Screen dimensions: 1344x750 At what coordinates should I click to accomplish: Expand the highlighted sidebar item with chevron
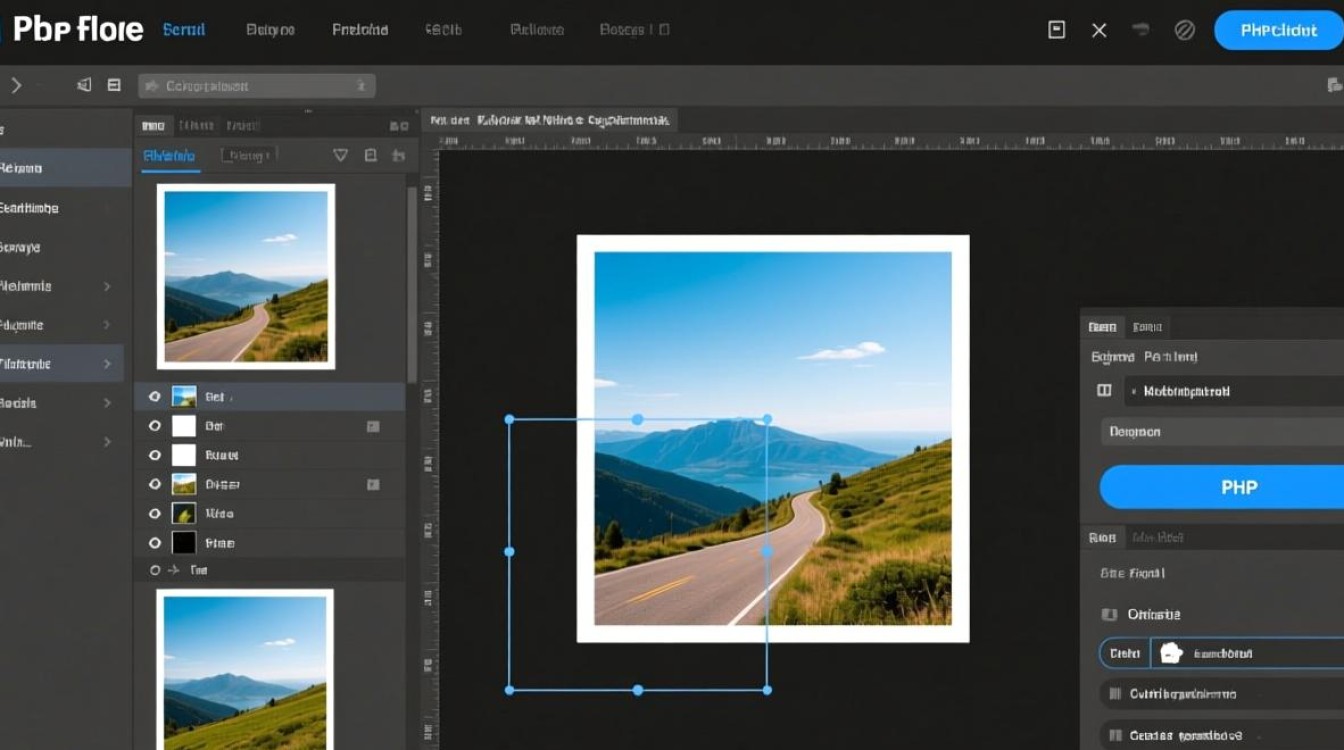[107, 364]
